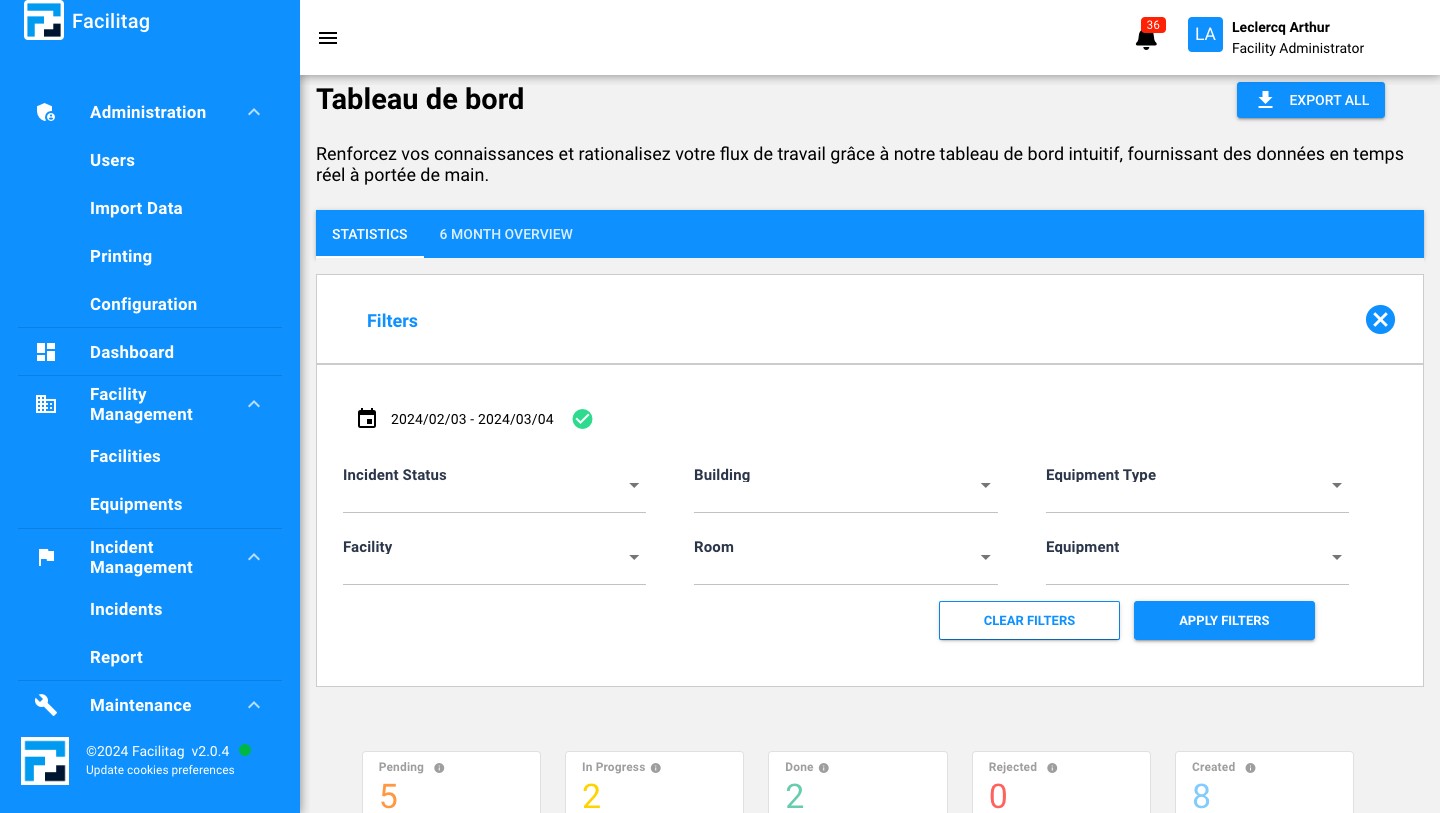Go to Dashboard in the sidebar
The height and width of the screenshot is (813, 1440).
click(x=132, y=352)
